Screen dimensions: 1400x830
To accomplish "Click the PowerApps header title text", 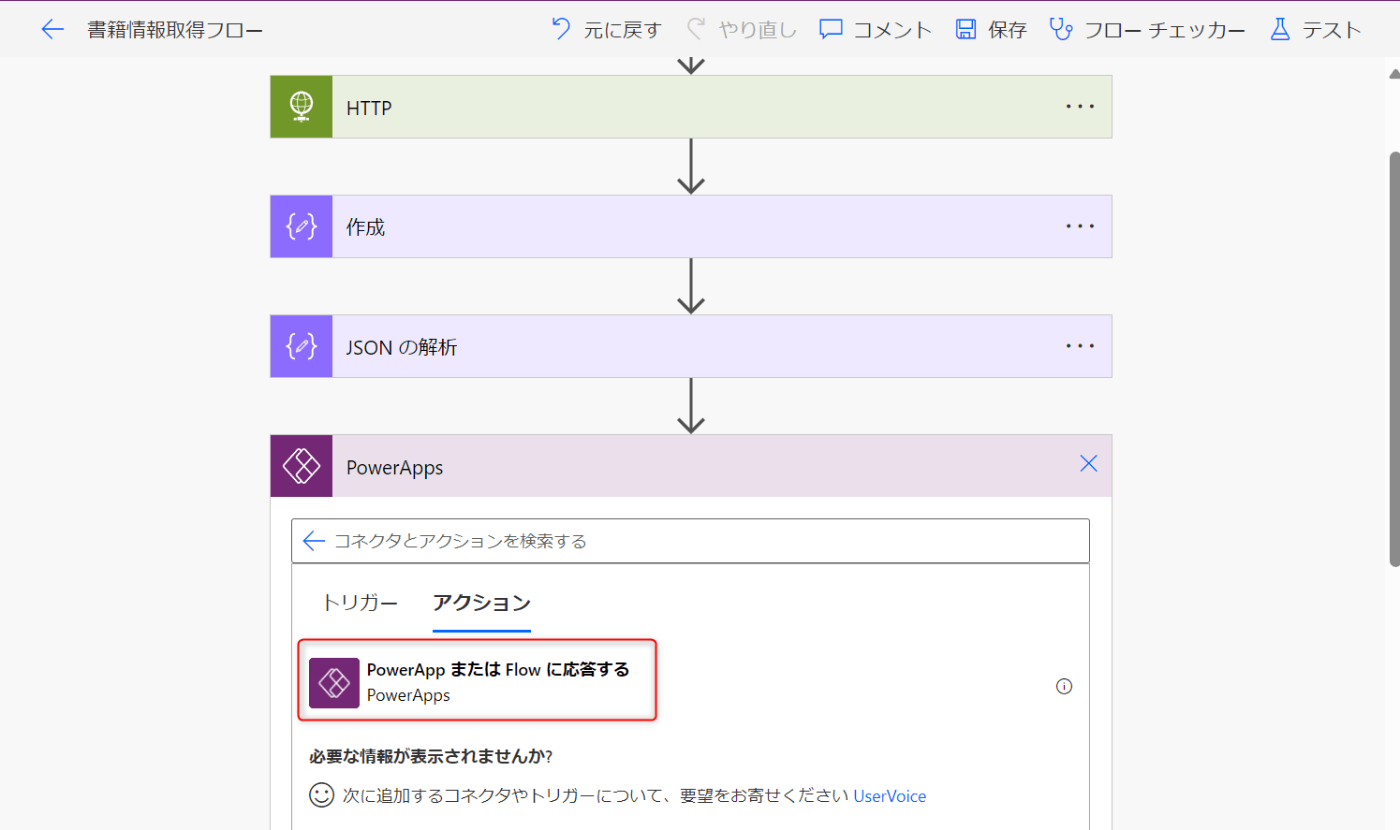I will [395, 467].
